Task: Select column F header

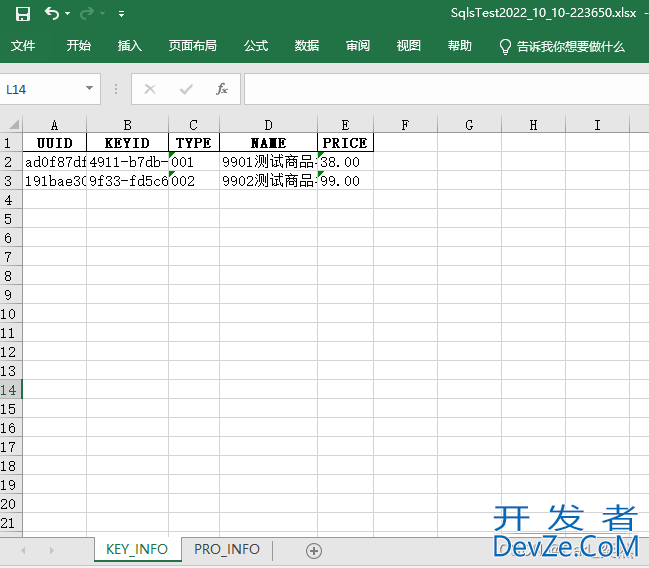Action: point(405,125)
